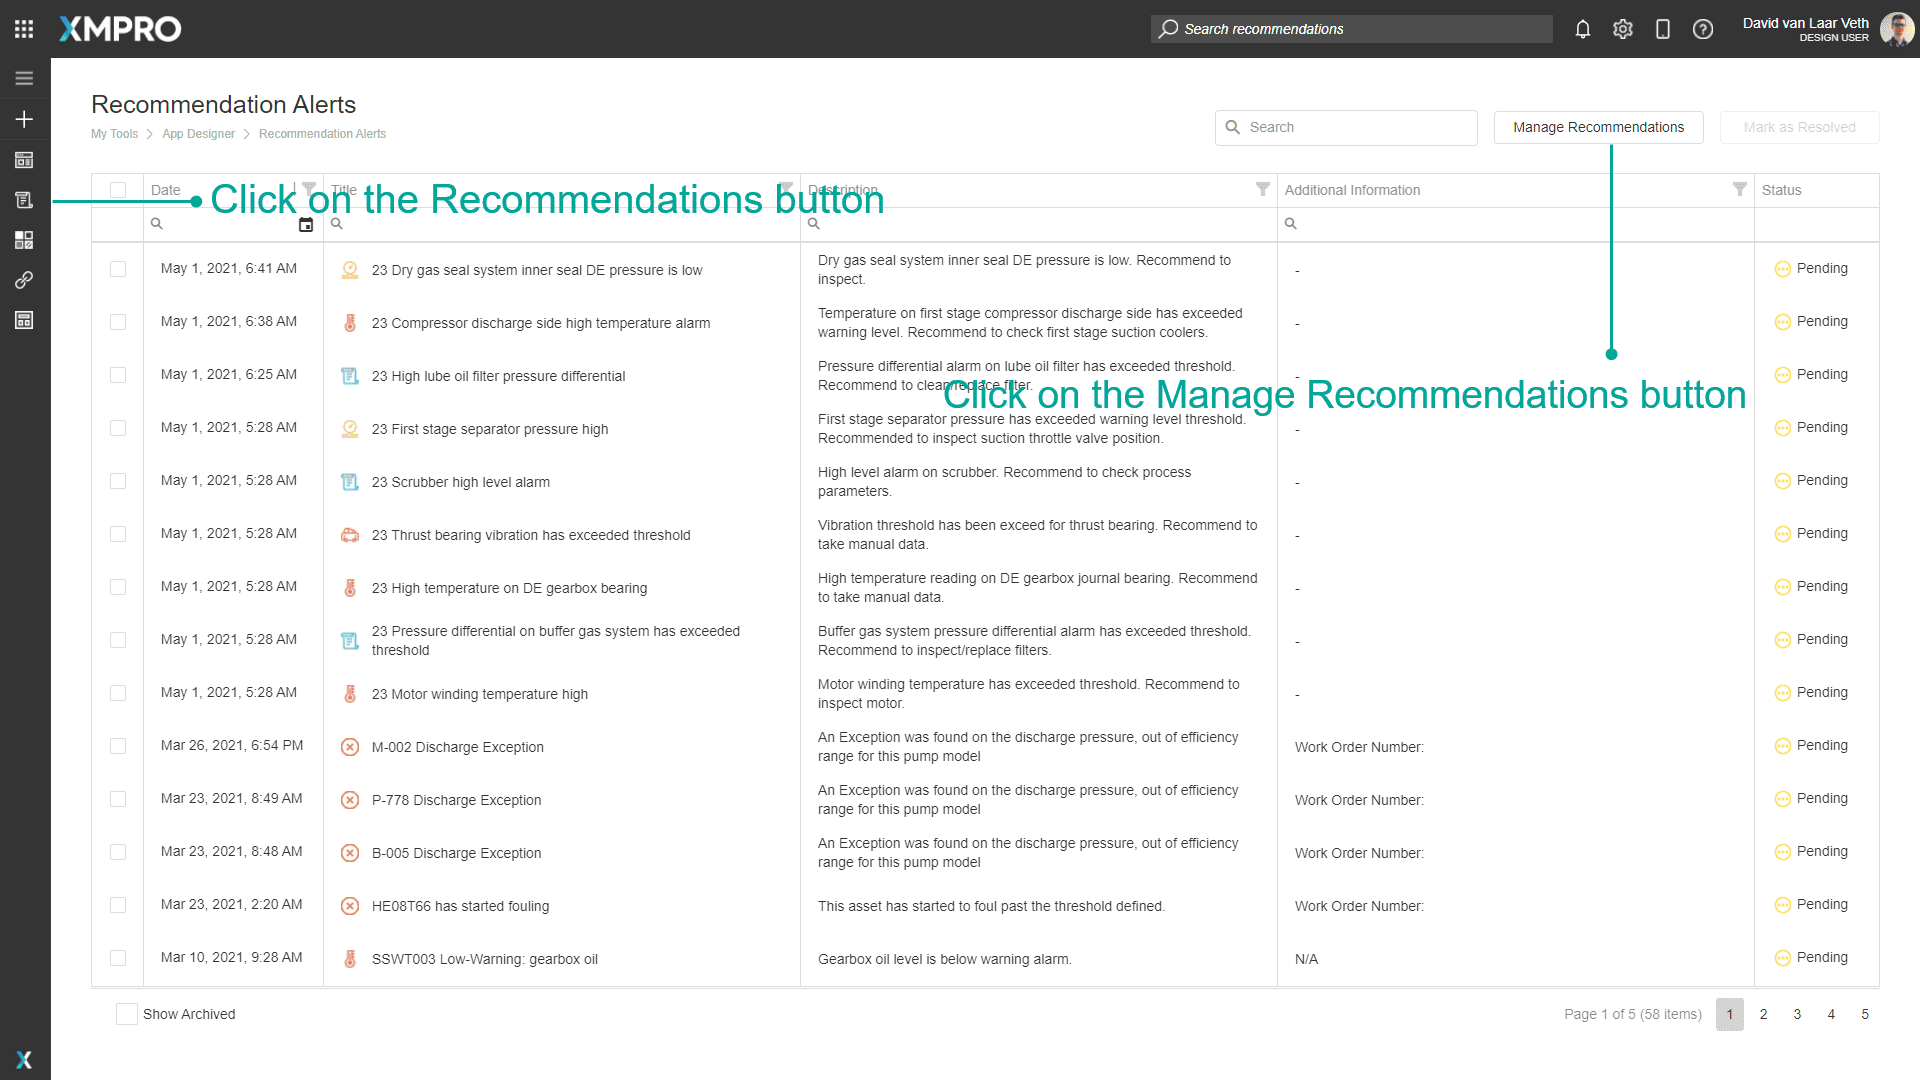This screenshot has height=1080, width=1920.
Task: Click the mobile device icon
Action: 1663,29
